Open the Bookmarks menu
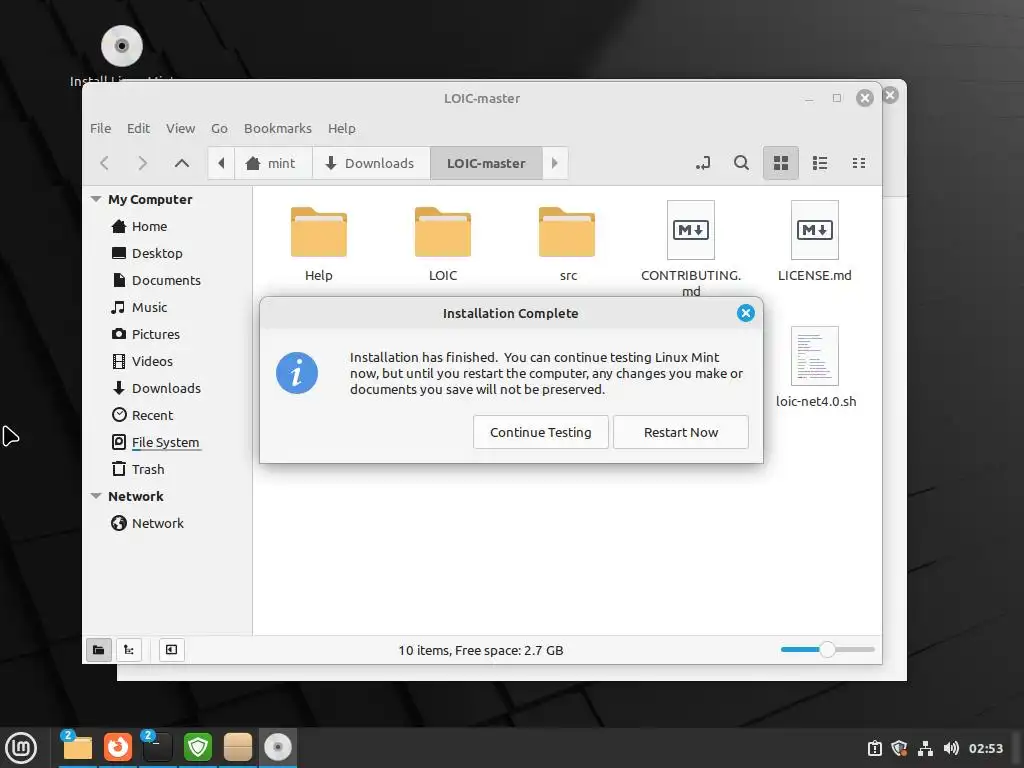The image size is (1024, 768). 278,129
